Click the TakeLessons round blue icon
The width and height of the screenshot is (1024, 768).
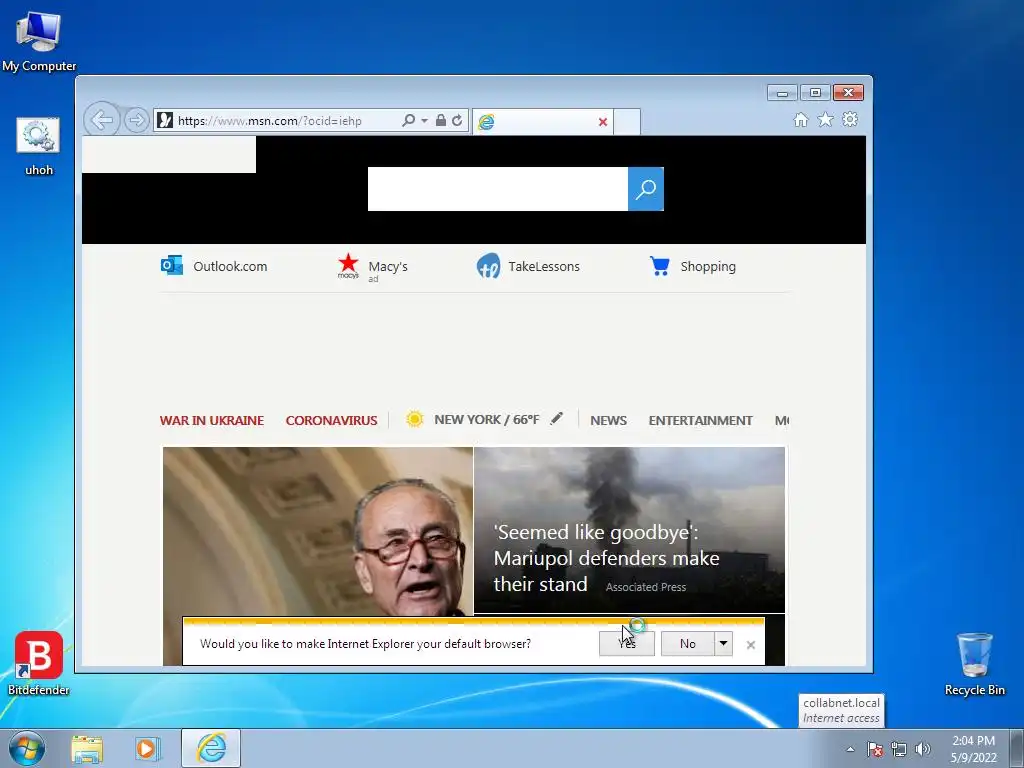488,266
